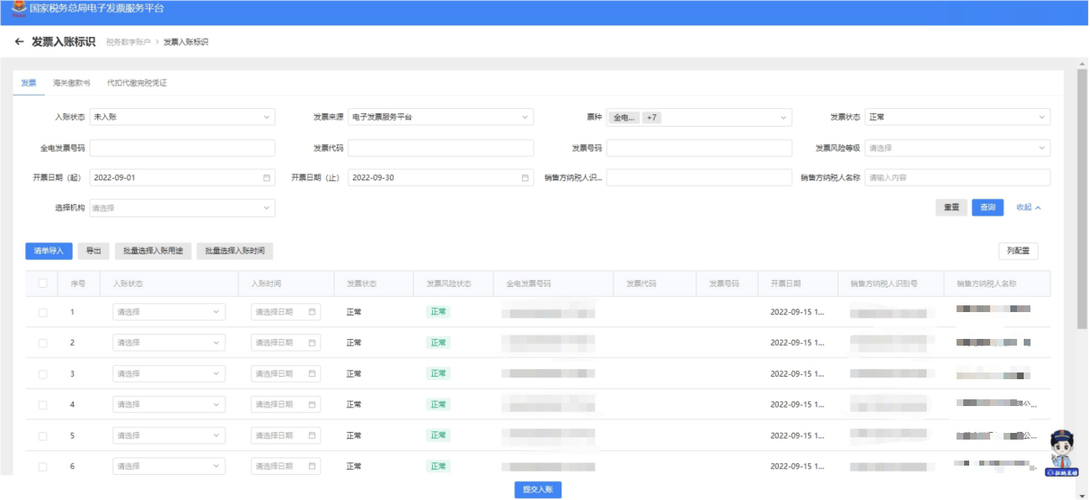Collapse filters with 收起 link
Image resolution: width=1090 pixels, height=500 pixels.
pyautogui.click(x=1028, y=207)
